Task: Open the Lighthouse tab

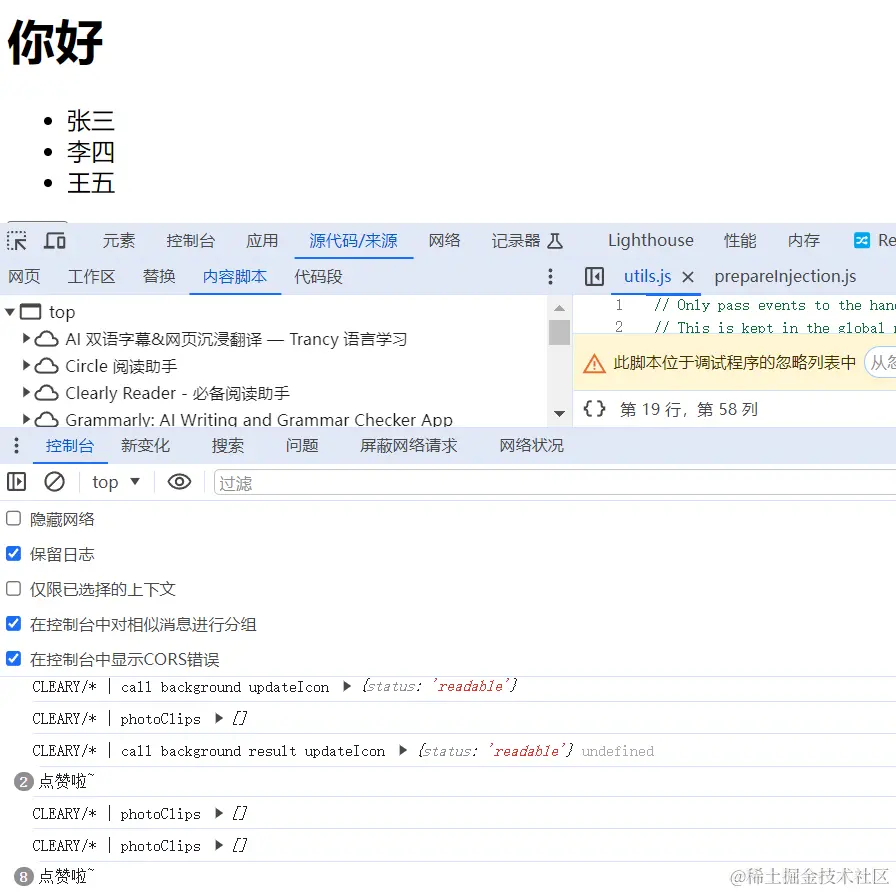Action: coord(651,241)
